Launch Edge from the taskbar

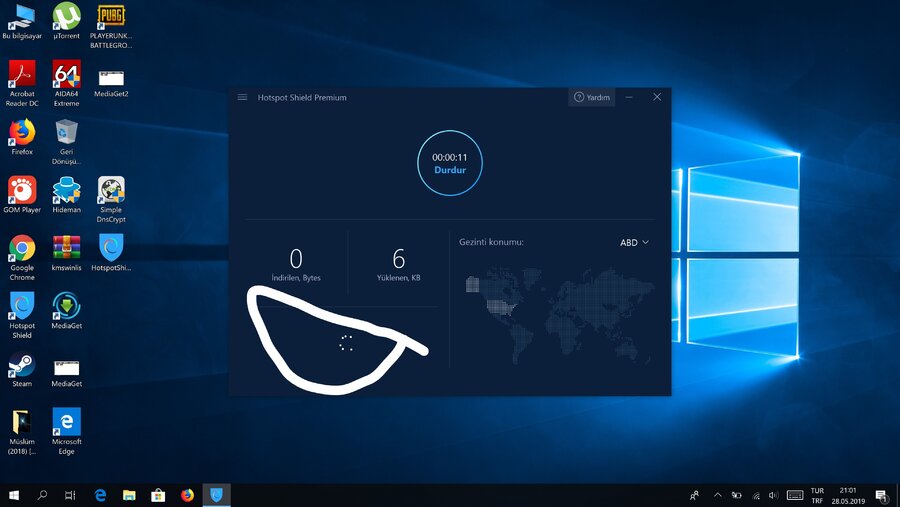click(x=100, y=495)
